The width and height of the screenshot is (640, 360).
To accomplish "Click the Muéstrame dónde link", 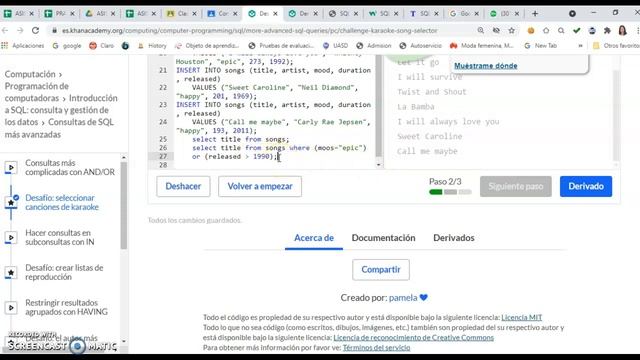I will click(x=486, y=66).
